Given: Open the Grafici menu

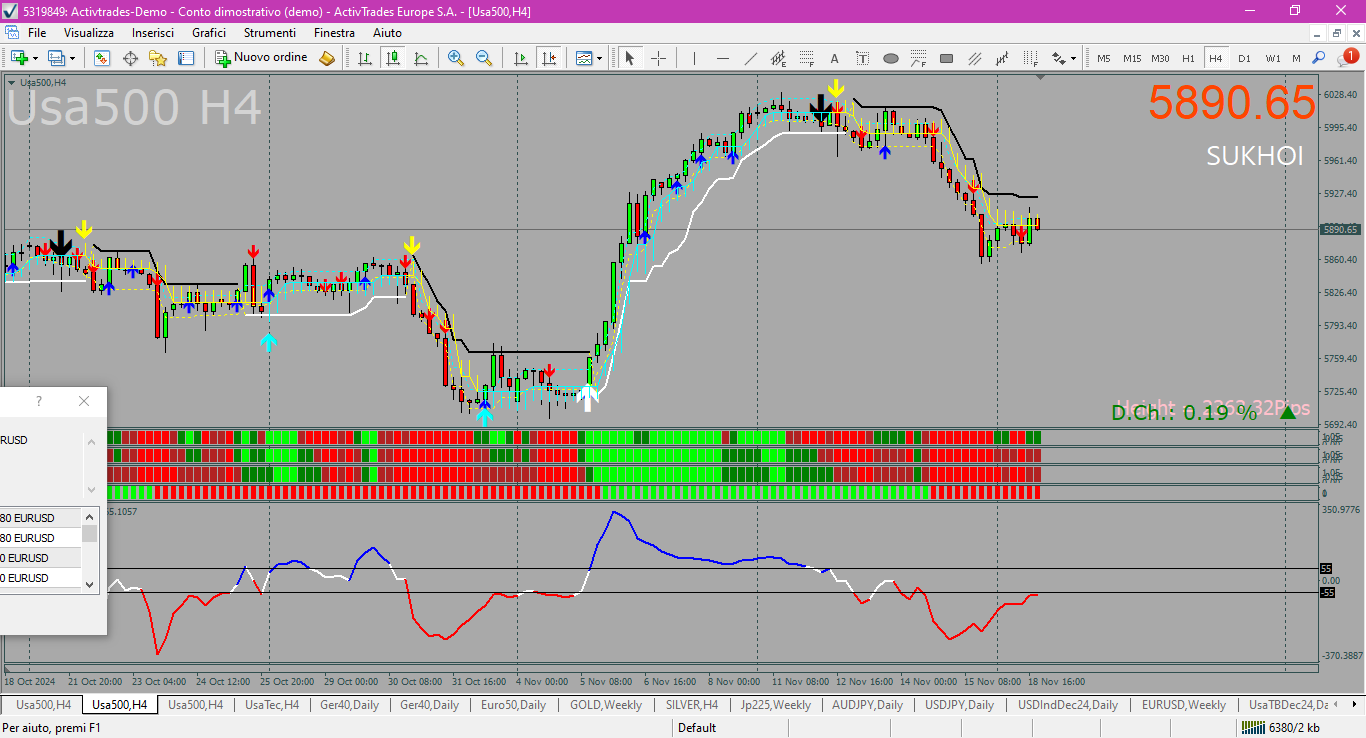Looking at the screenshot, I should (209, 32).
